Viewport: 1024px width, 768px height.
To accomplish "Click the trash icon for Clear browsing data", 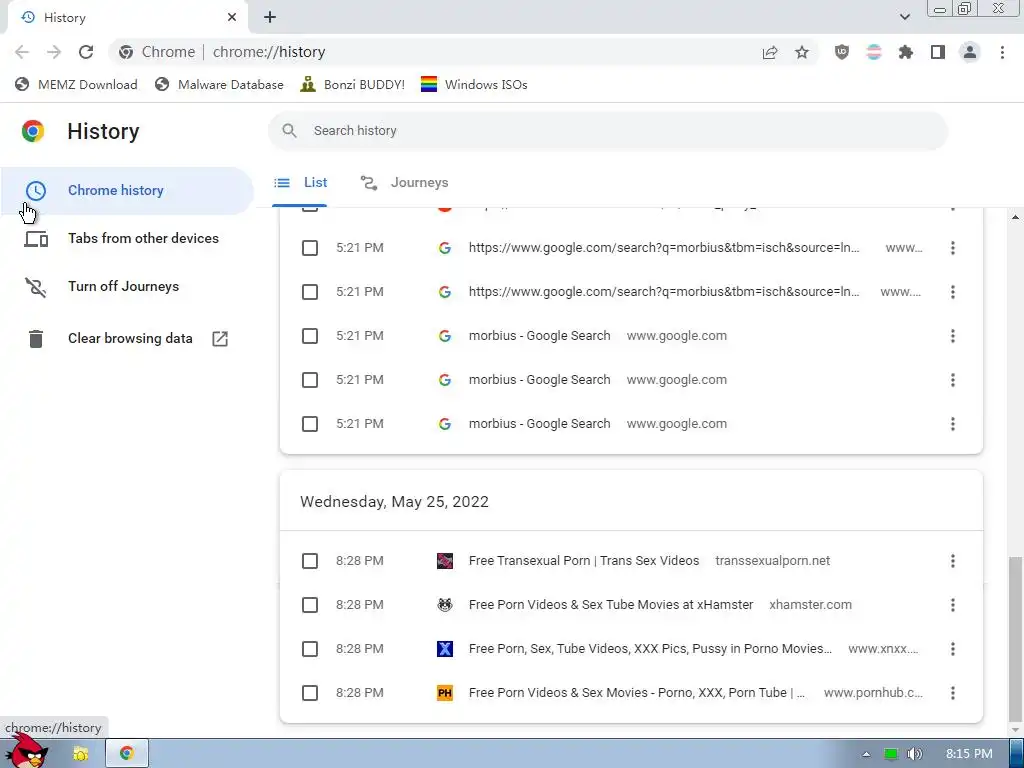I will click(35, 338).
